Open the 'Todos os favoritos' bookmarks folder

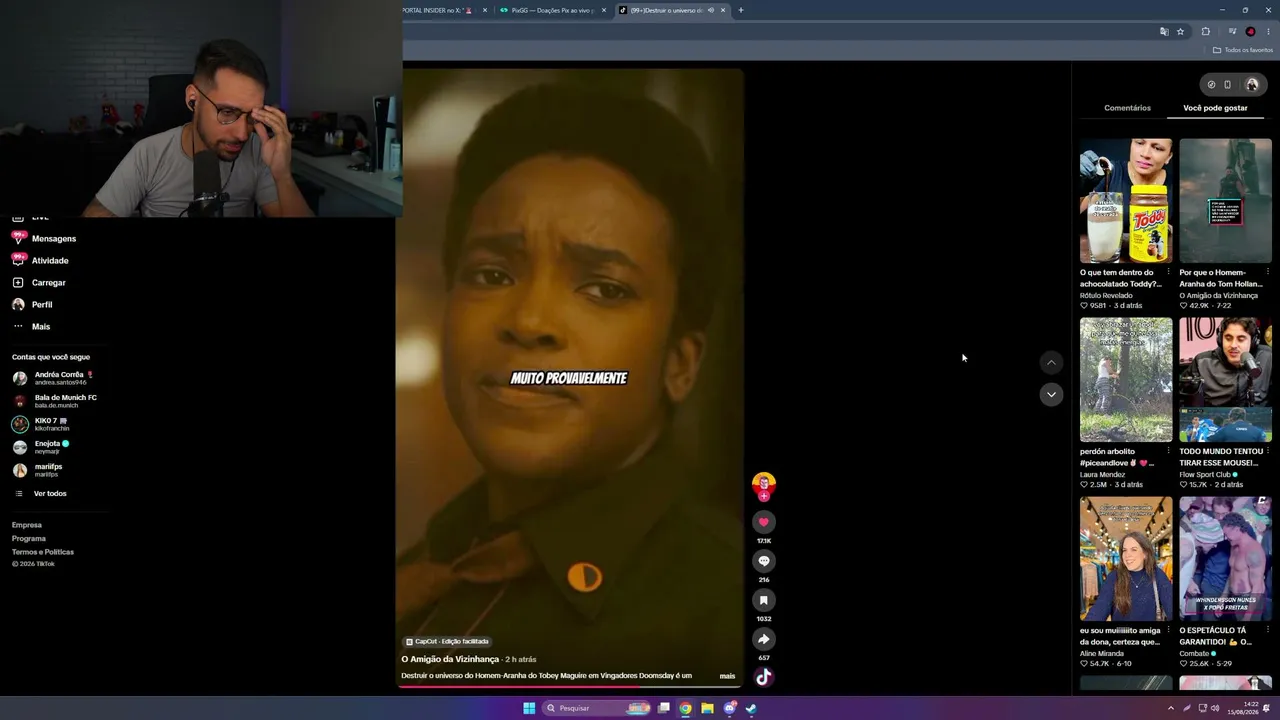[x=1243, y=50]
